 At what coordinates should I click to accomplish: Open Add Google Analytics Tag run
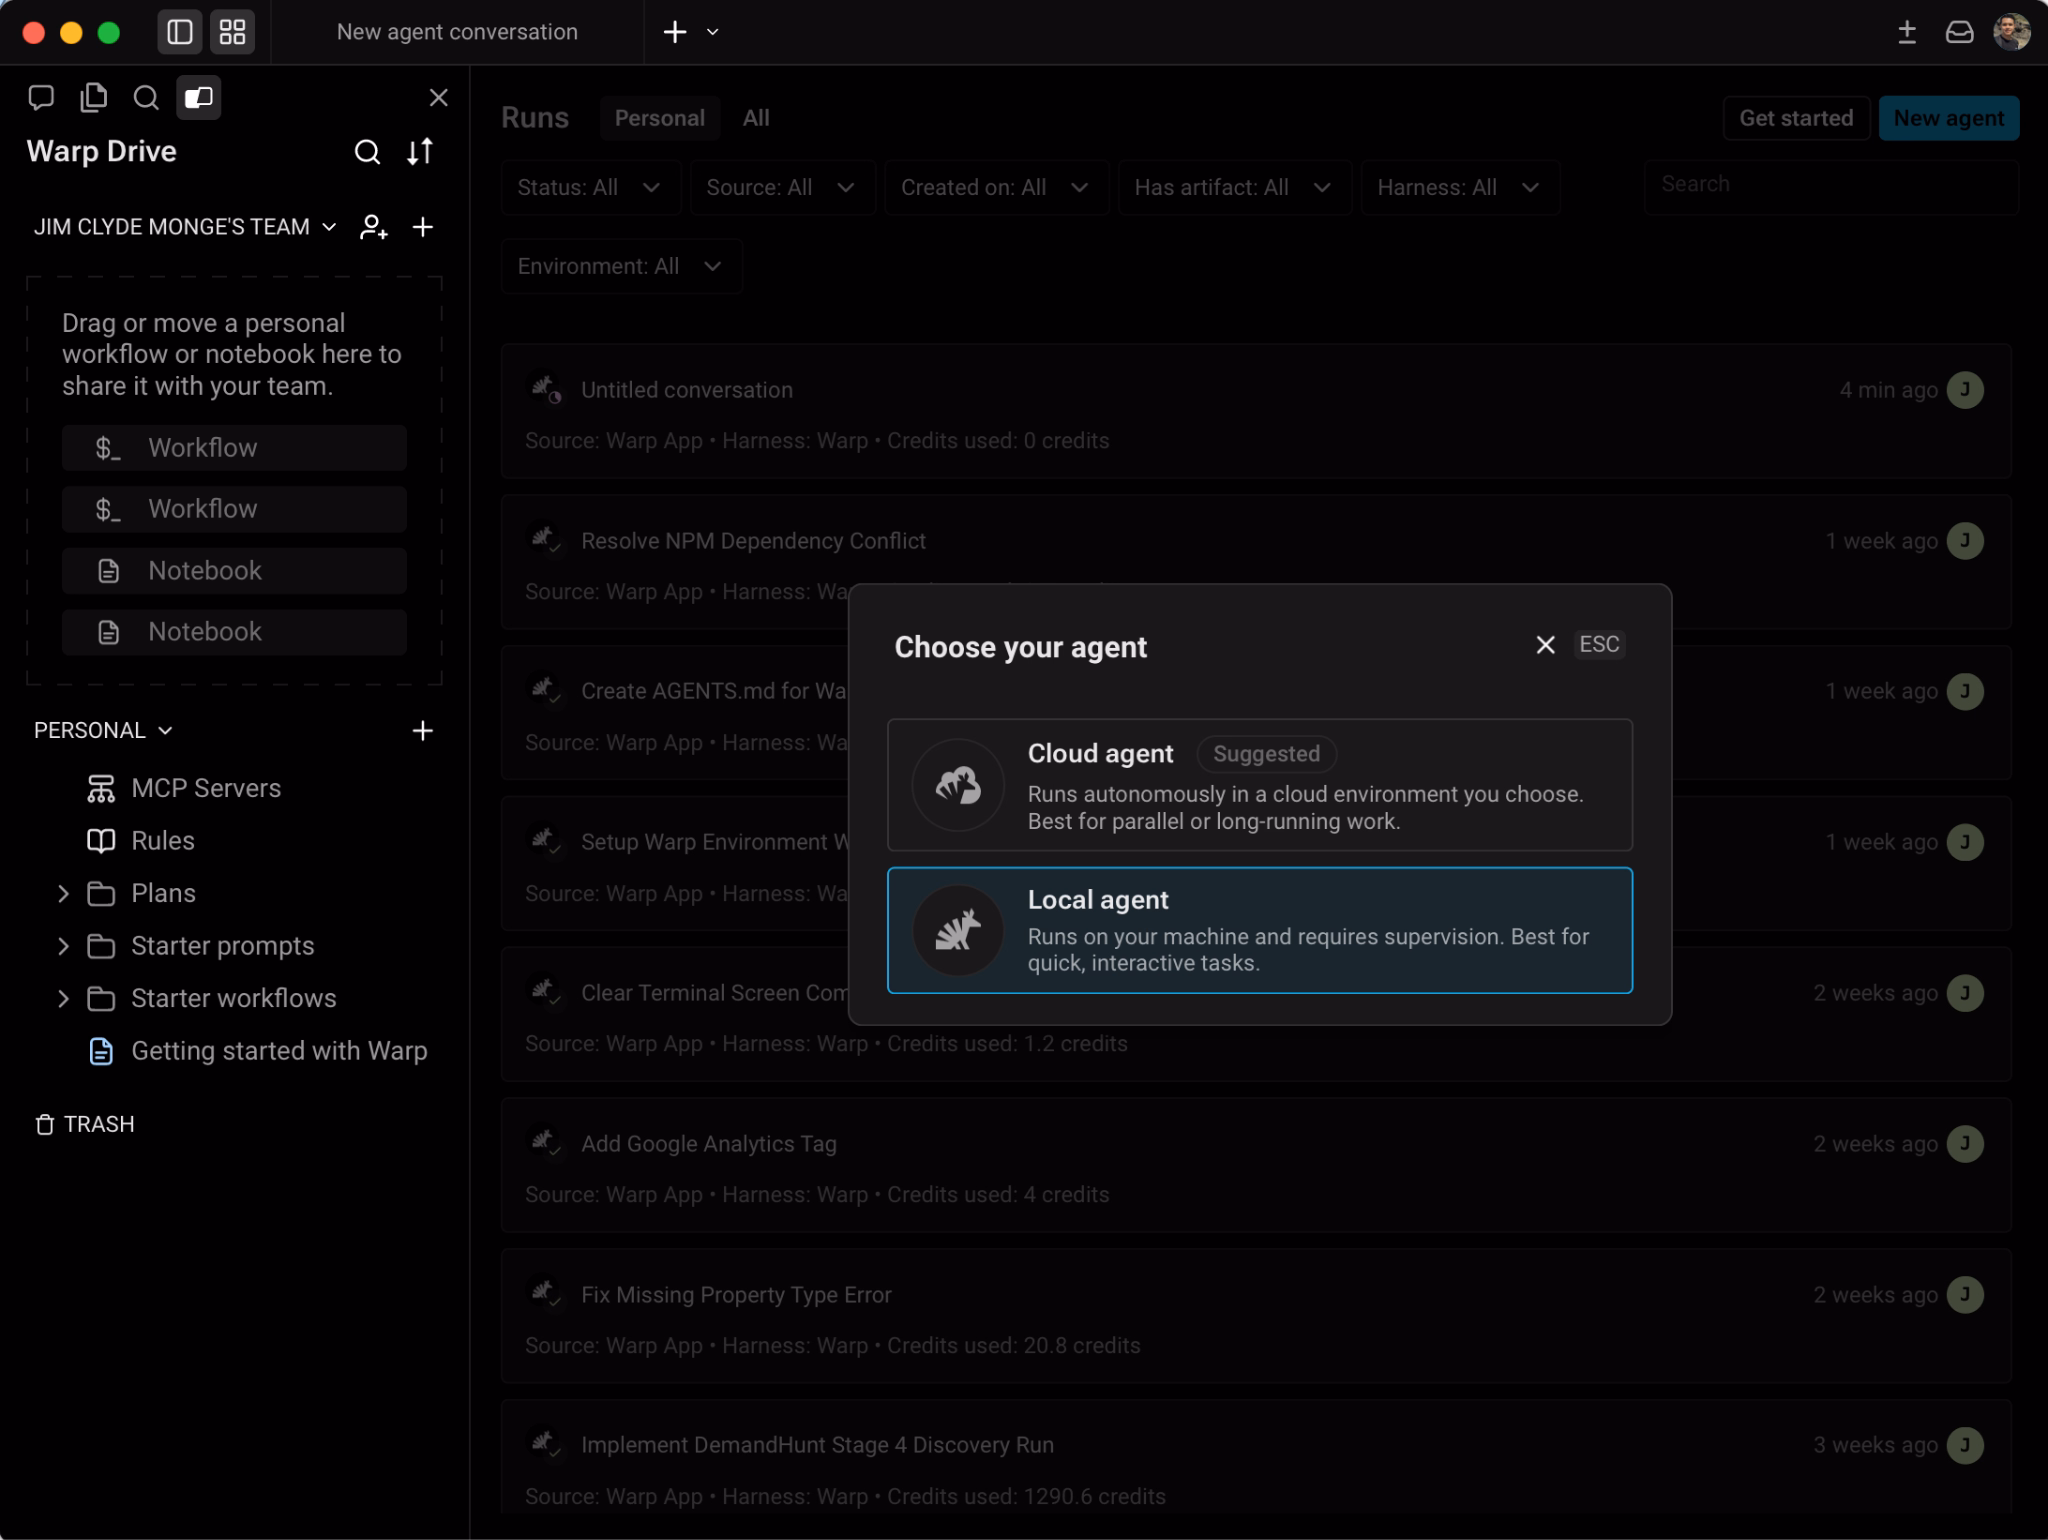[1256, 1165]
